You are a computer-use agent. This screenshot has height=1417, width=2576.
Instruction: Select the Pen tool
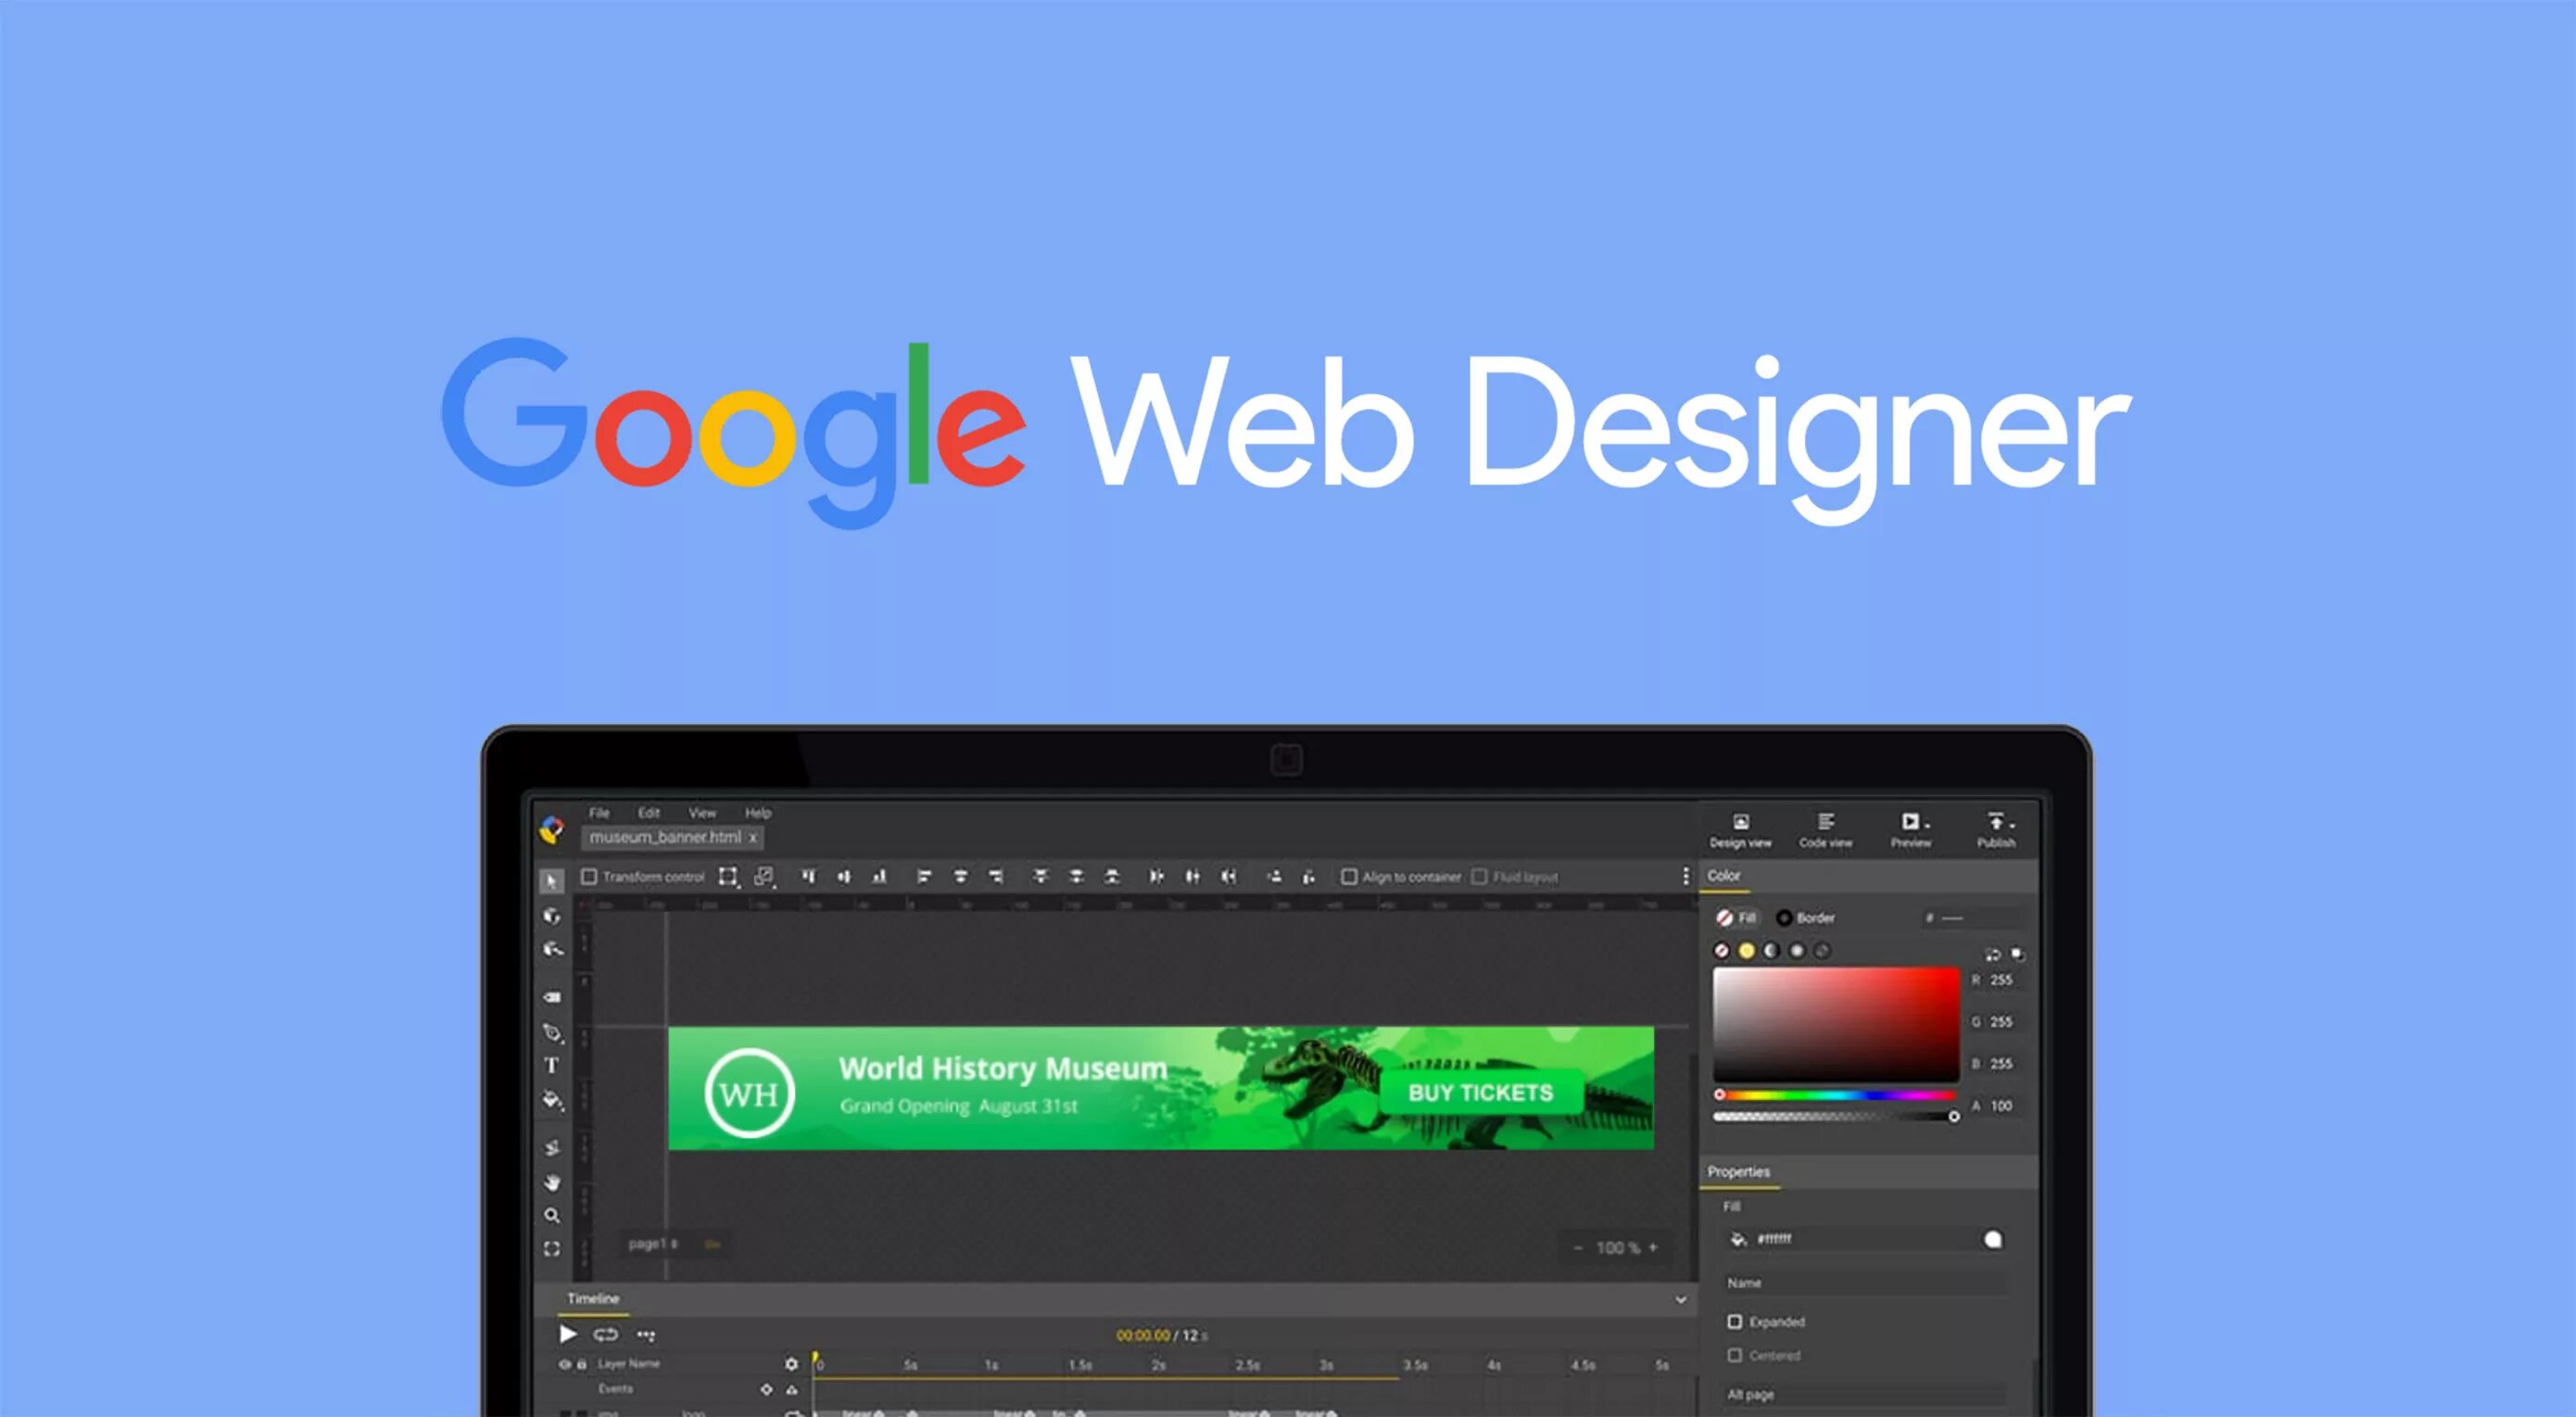click(551, 1032)
